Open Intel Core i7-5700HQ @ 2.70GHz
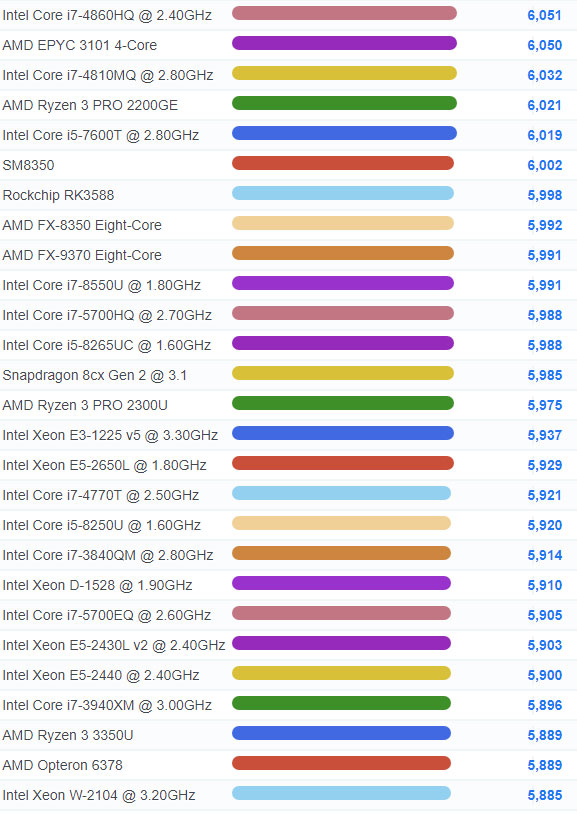Screen dimensions: 577x814 pyautogui.click(x=107, y=315)
